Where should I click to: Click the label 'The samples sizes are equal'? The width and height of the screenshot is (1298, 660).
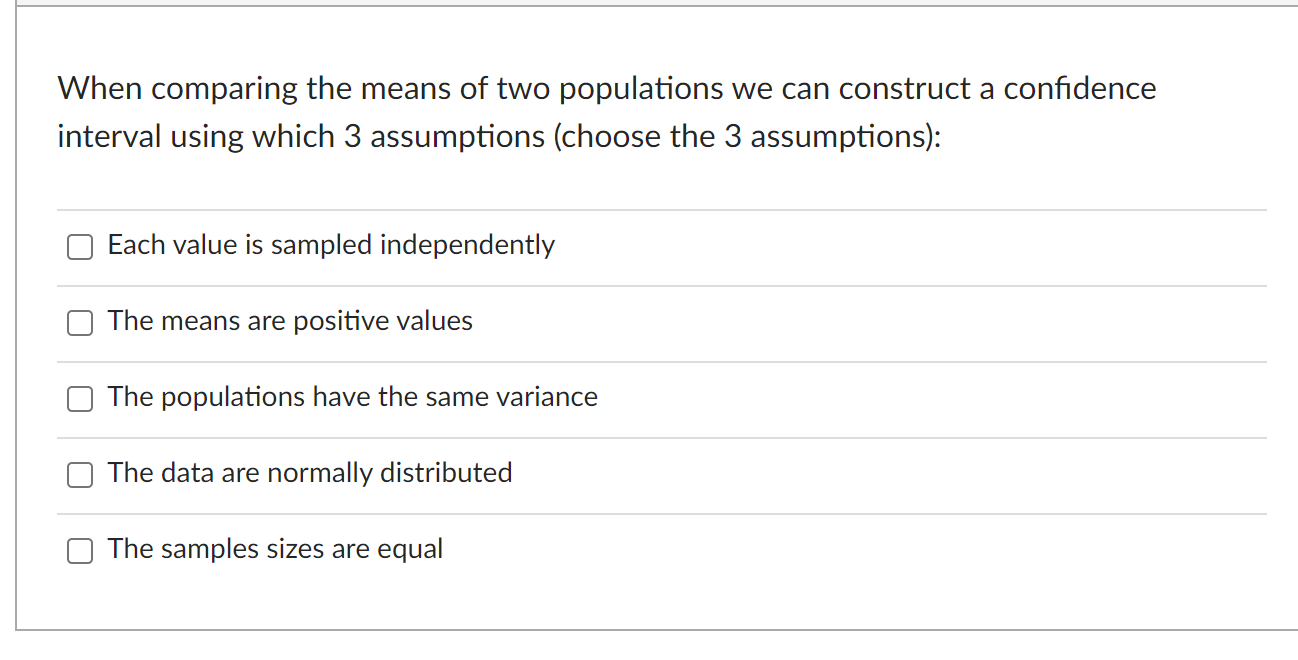(275, 549)
